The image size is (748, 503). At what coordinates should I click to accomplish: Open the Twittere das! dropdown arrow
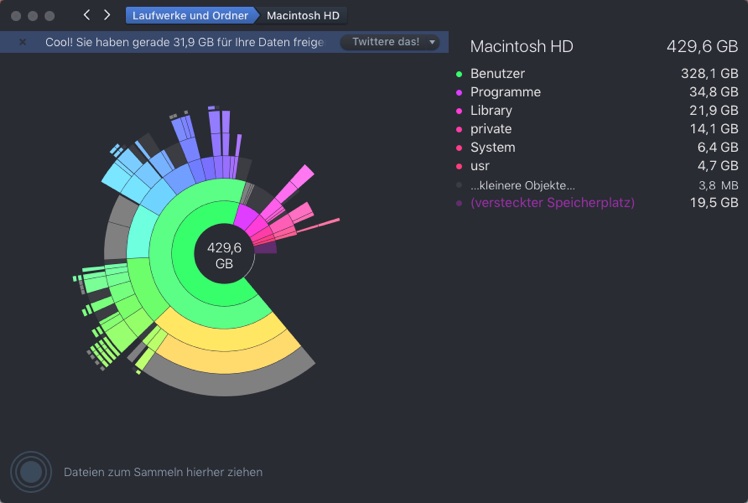click(432, 42)
